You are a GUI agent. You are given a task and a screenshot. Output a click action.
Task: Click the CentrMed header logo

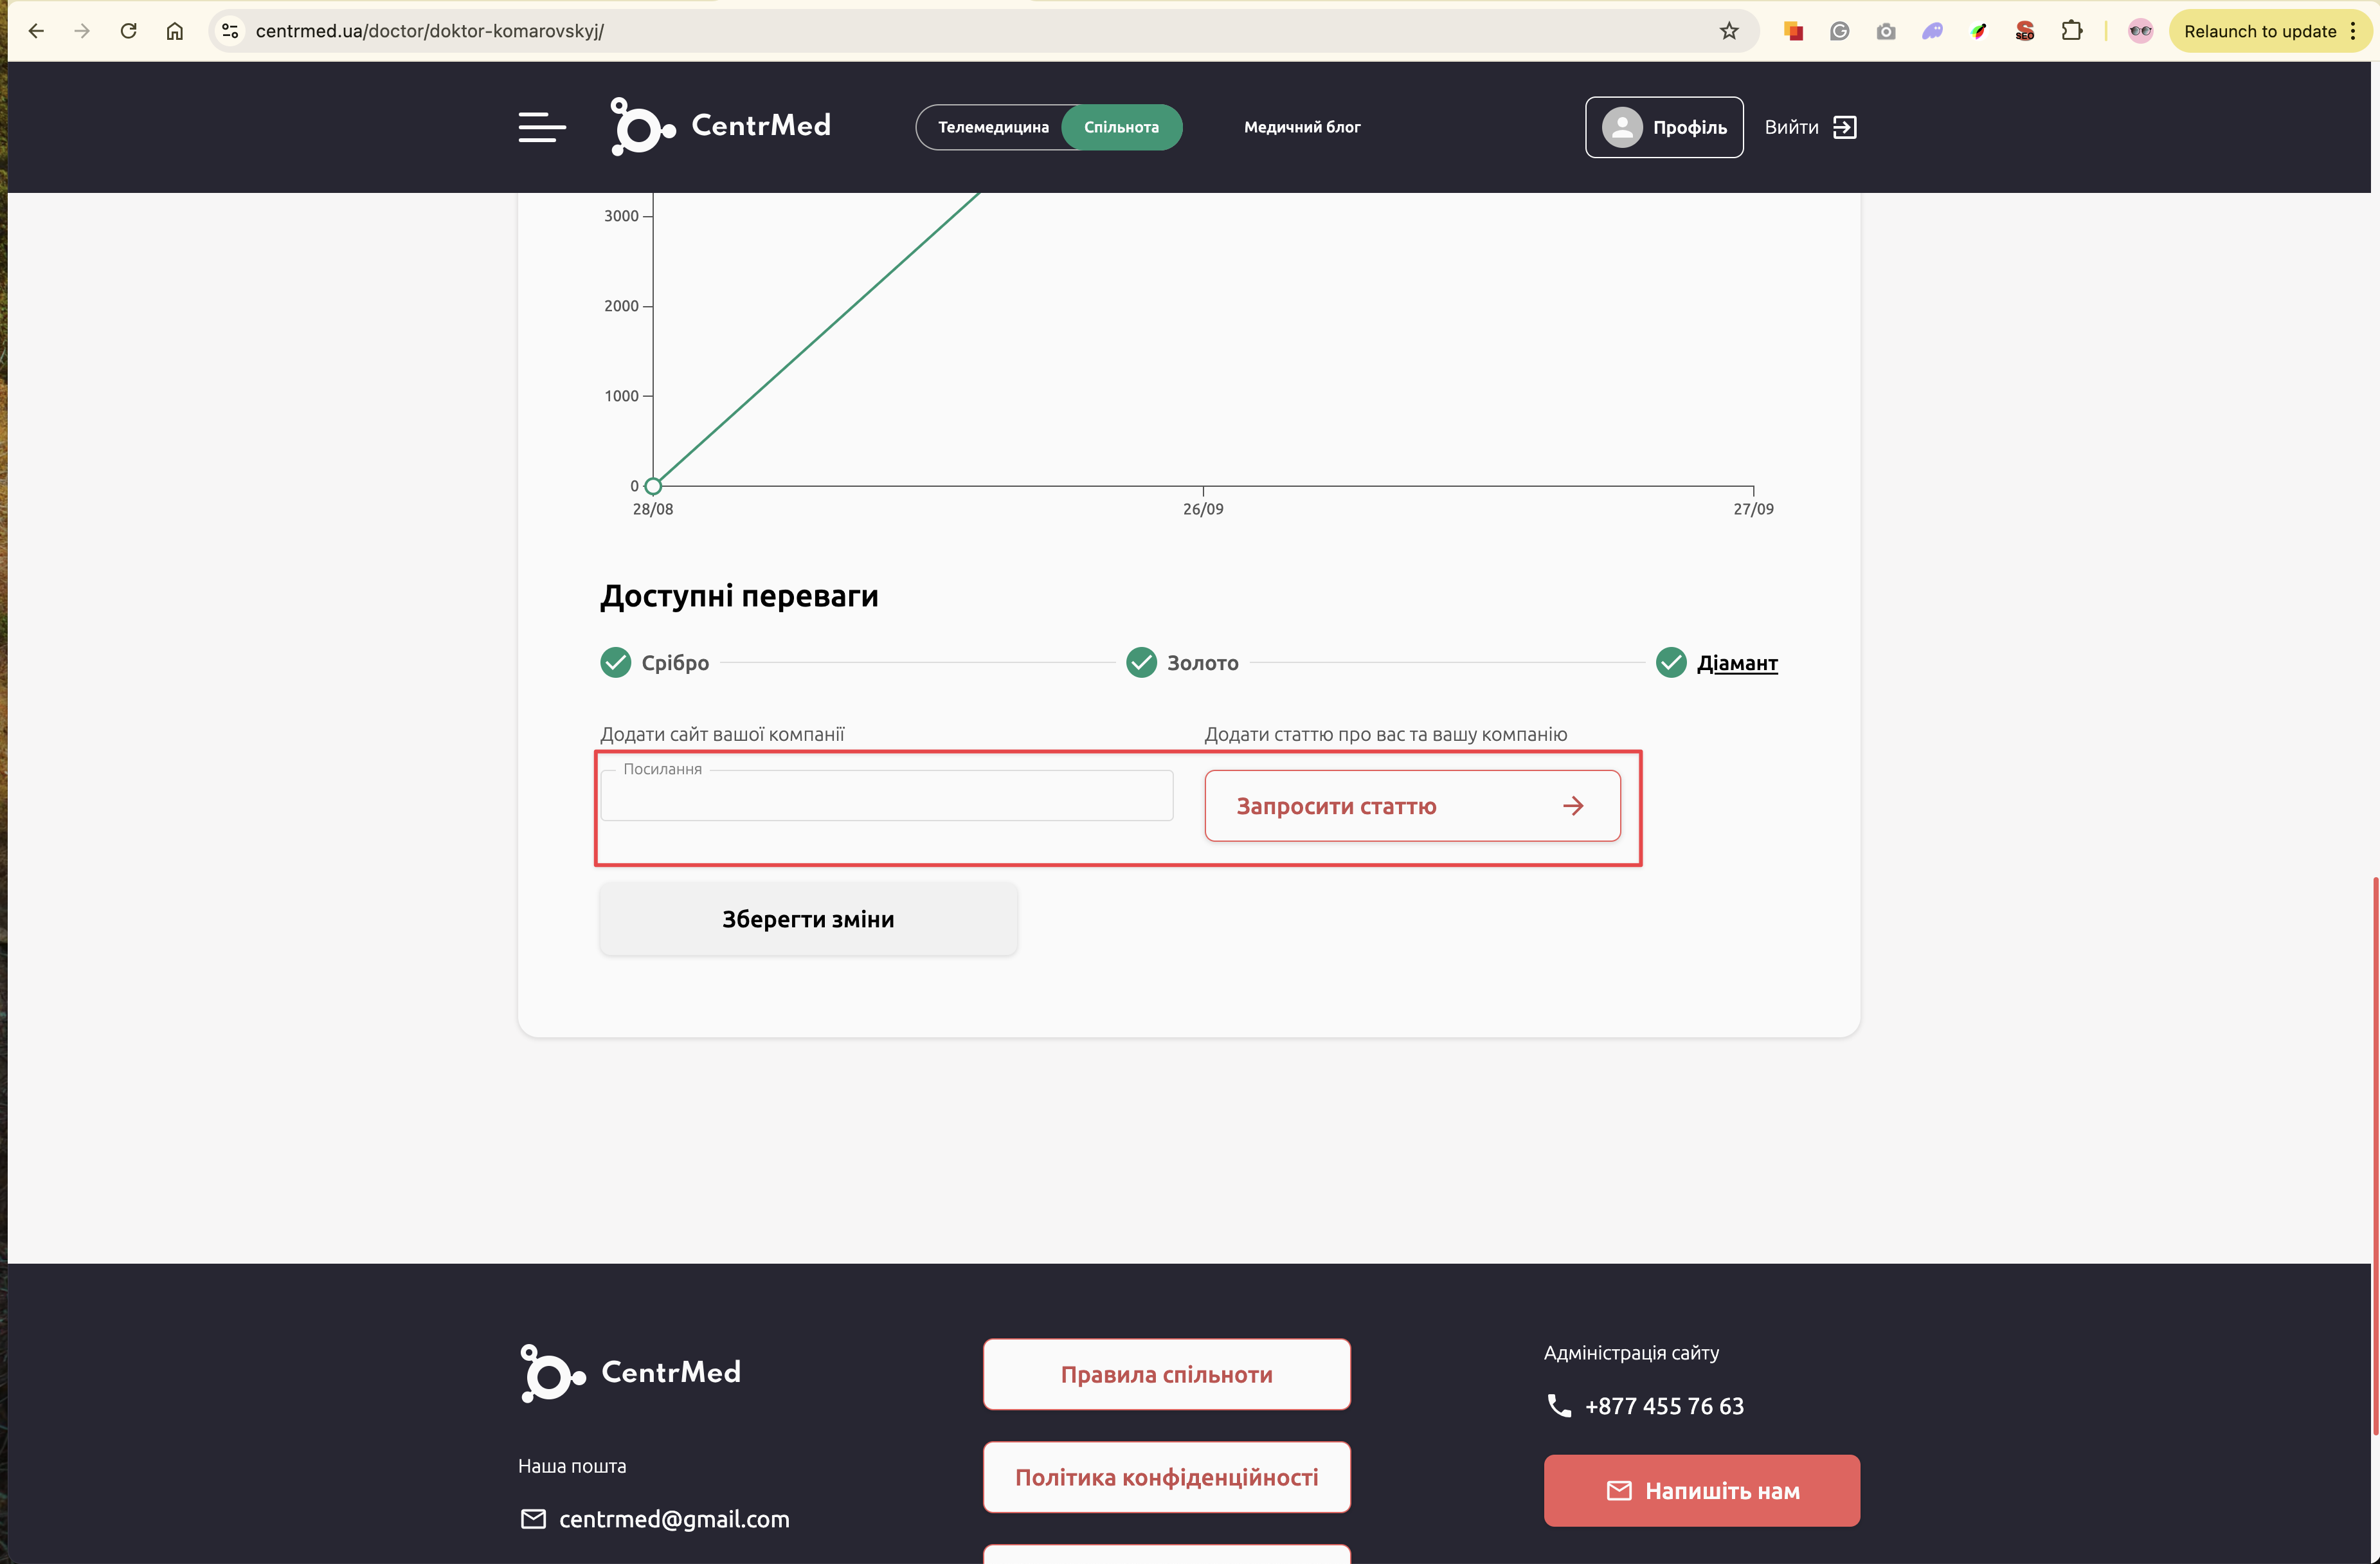720,126
